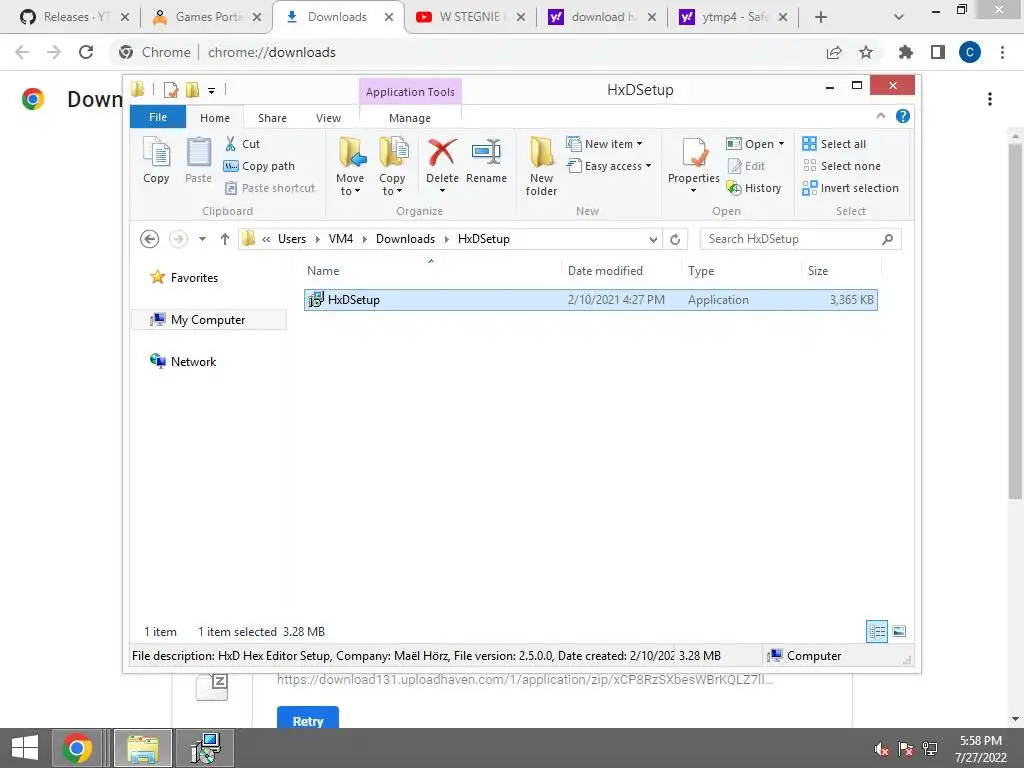The width and height of the screenshot is (1024, 768).
Task: Select Network in navigation pane
Action: tap(184, 362)
